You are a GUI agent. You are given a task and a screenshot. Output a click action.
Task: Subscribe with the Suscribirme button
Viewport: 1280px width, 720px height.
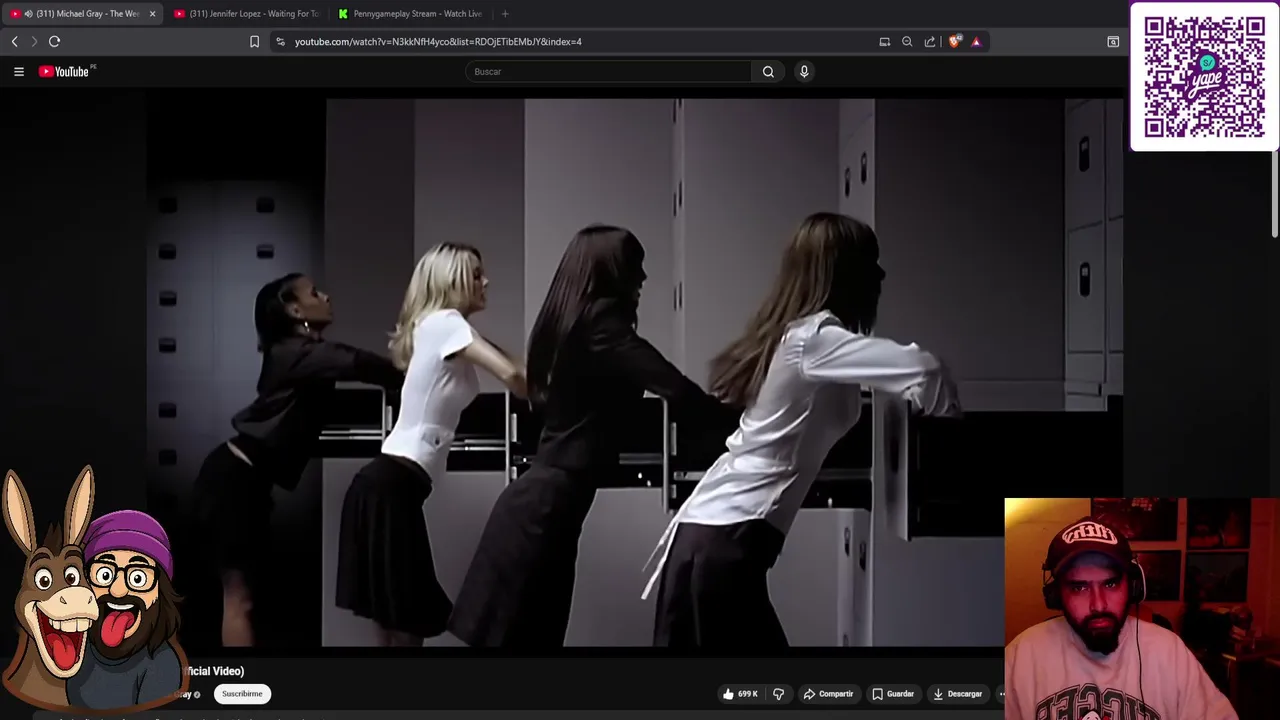coord(242,694)
